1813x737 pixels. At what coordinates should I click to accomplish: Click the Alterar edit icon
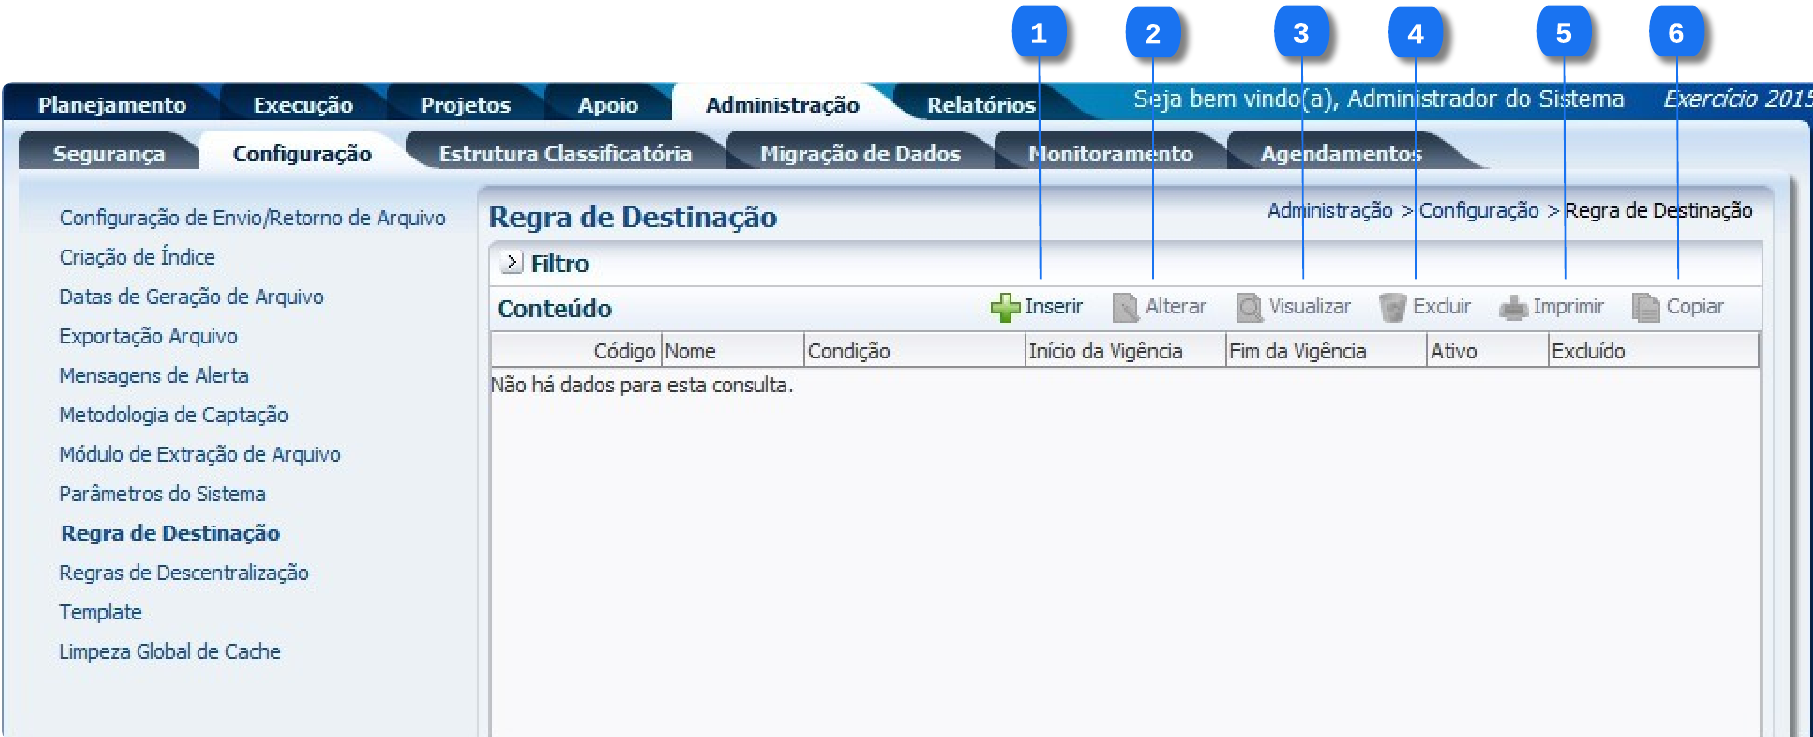tap(1125, 308)
